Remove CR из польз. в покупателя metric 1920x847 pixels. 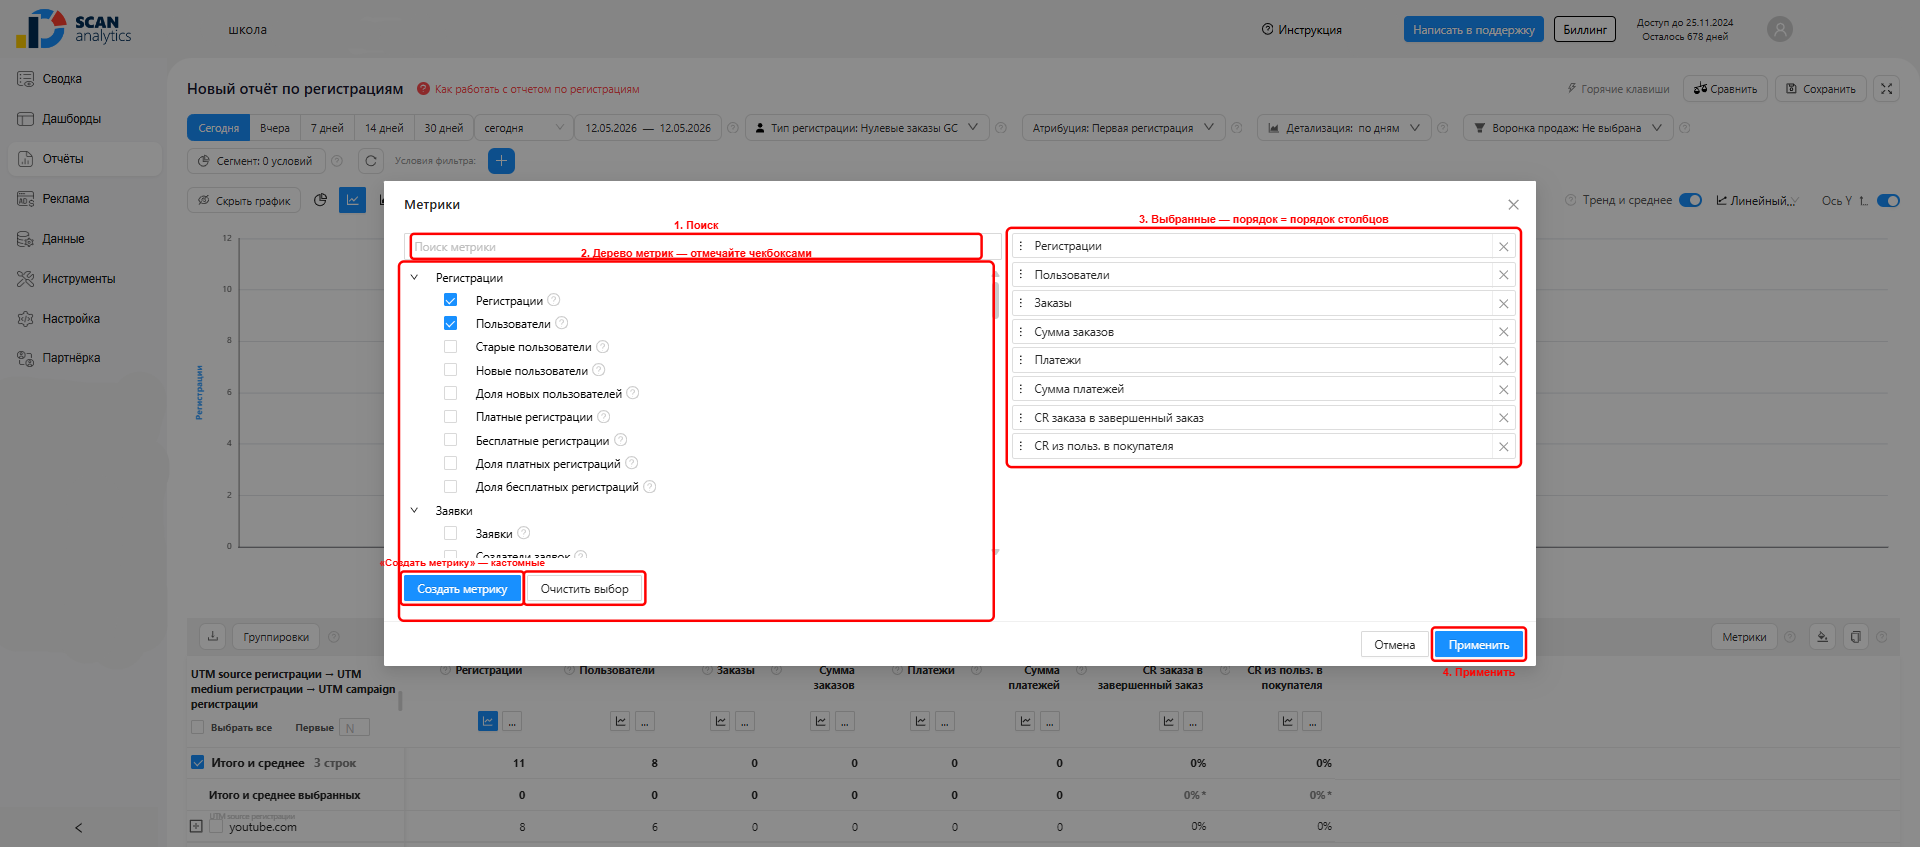[1503, 446]
